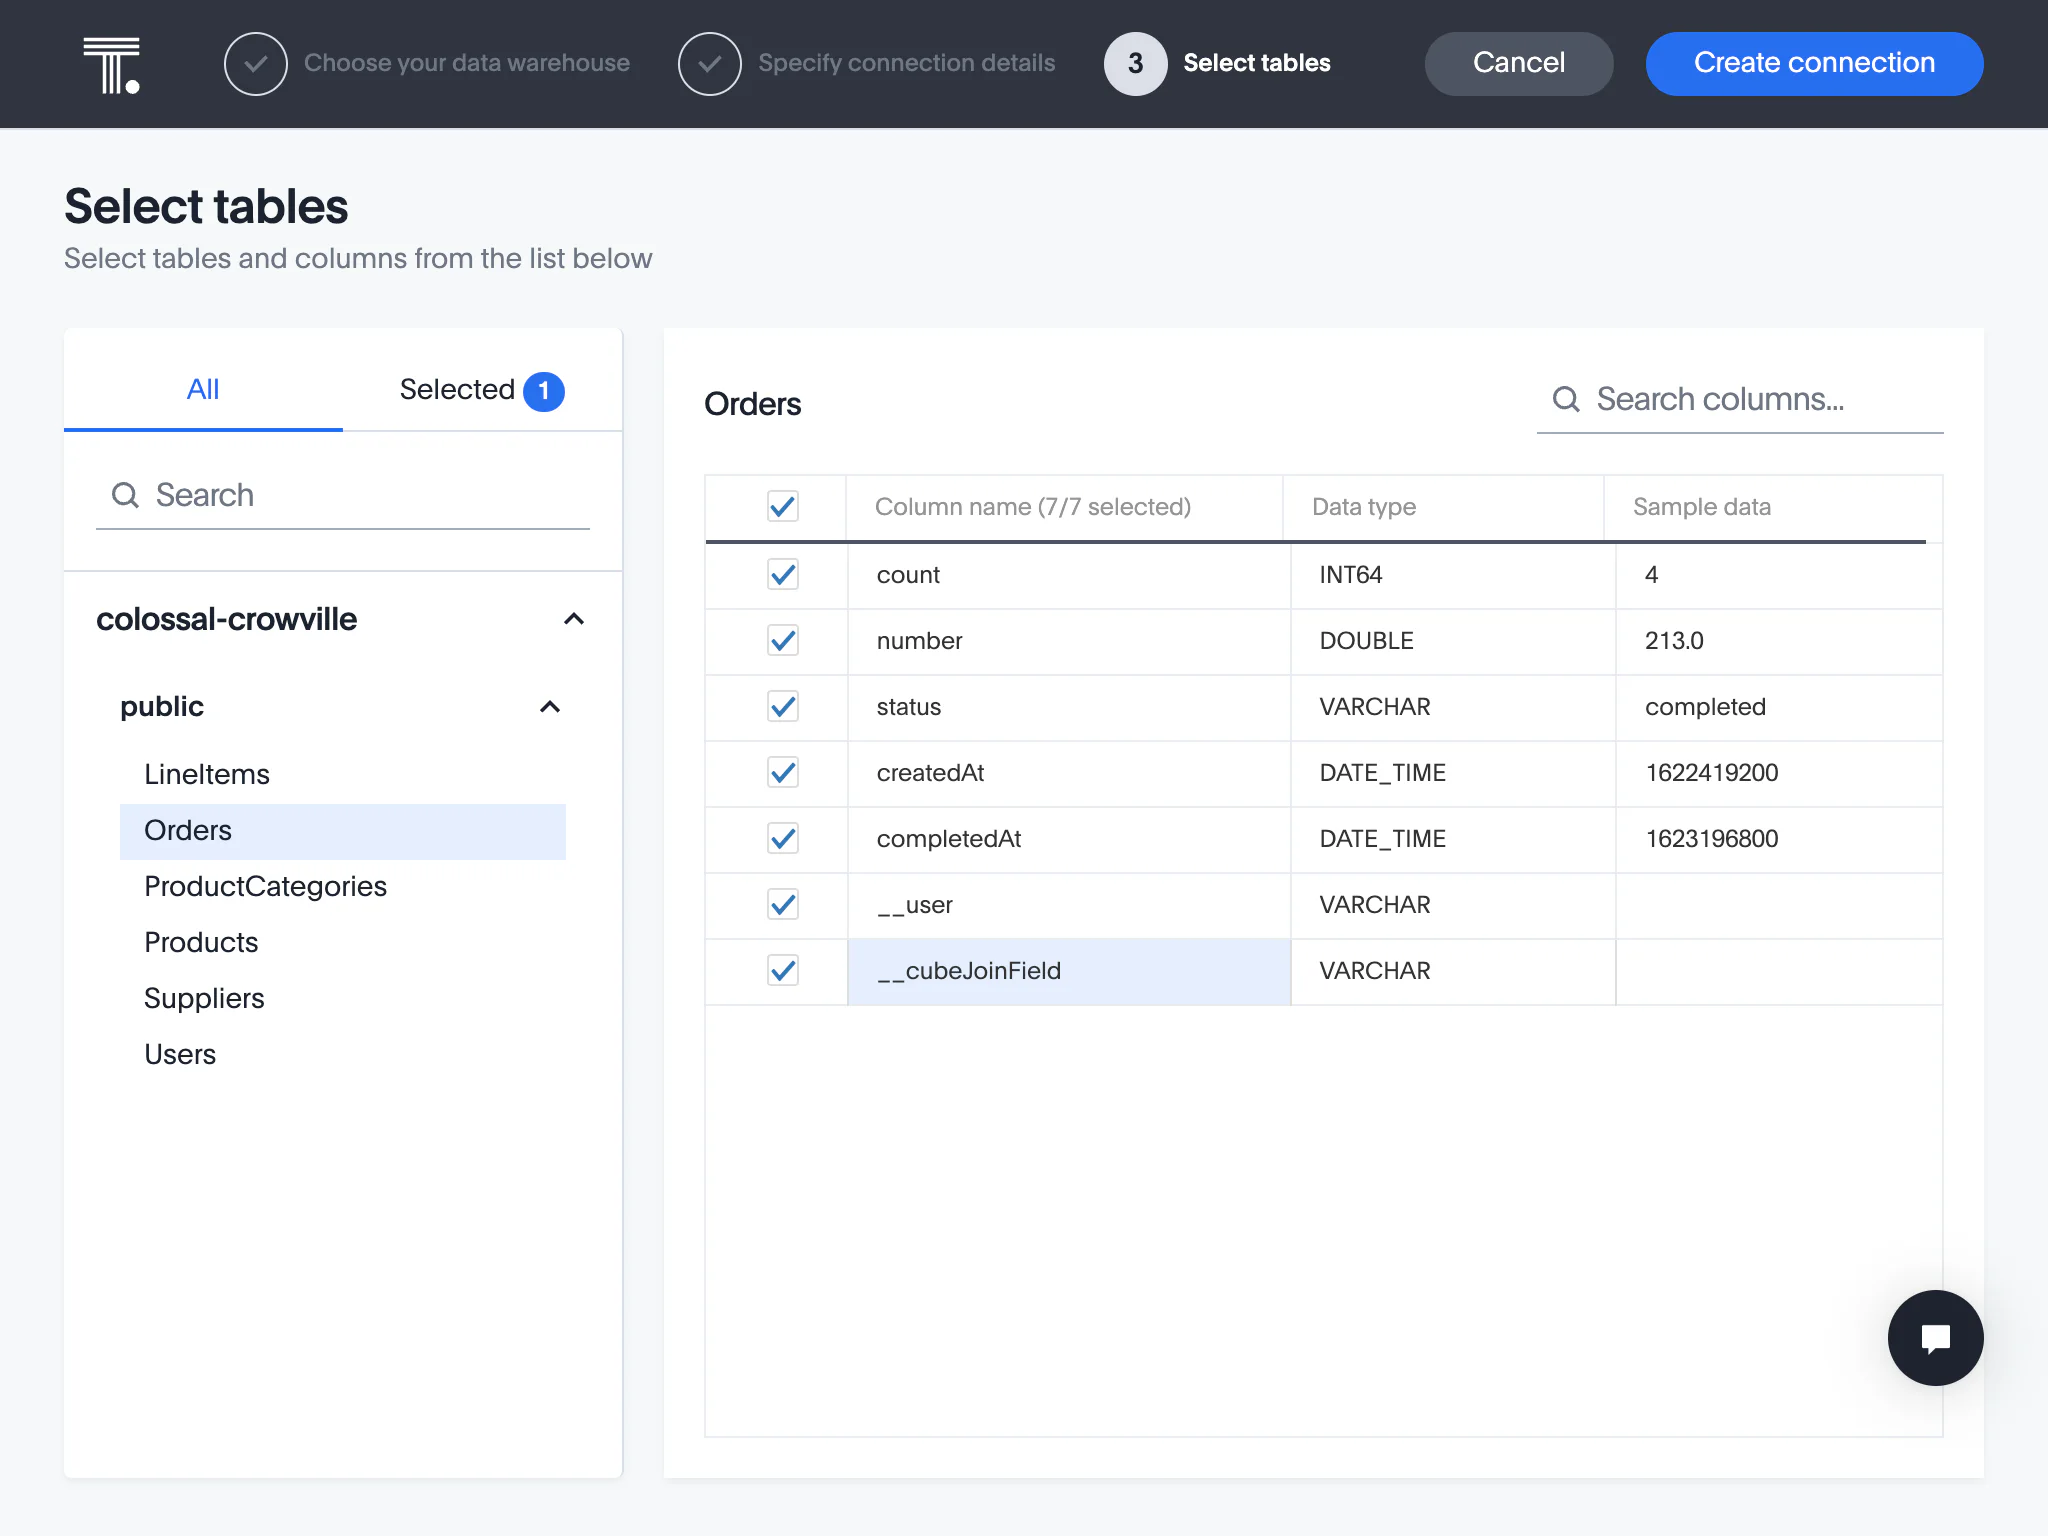
Task: Collapse the colossal-crowville database chevron
Action: [574, 619]
